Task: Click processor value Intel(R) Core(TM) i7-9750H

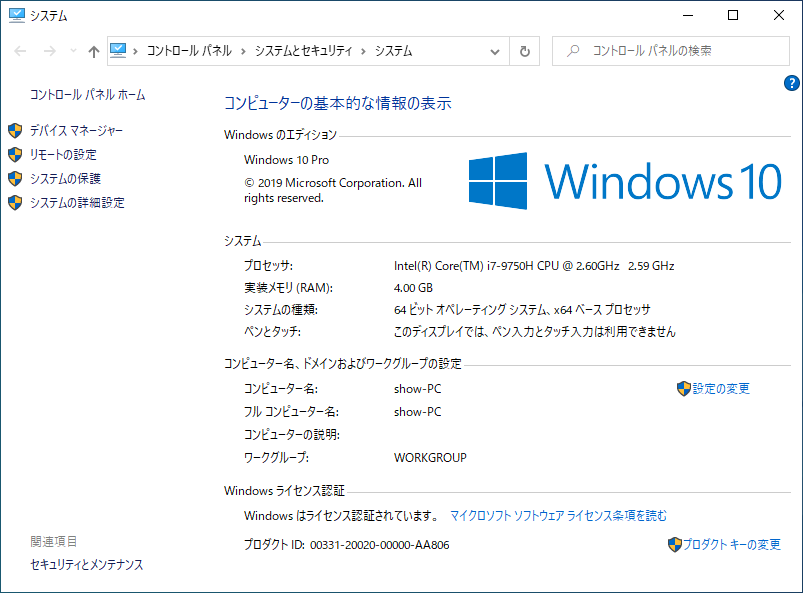Action: (534, 266)
